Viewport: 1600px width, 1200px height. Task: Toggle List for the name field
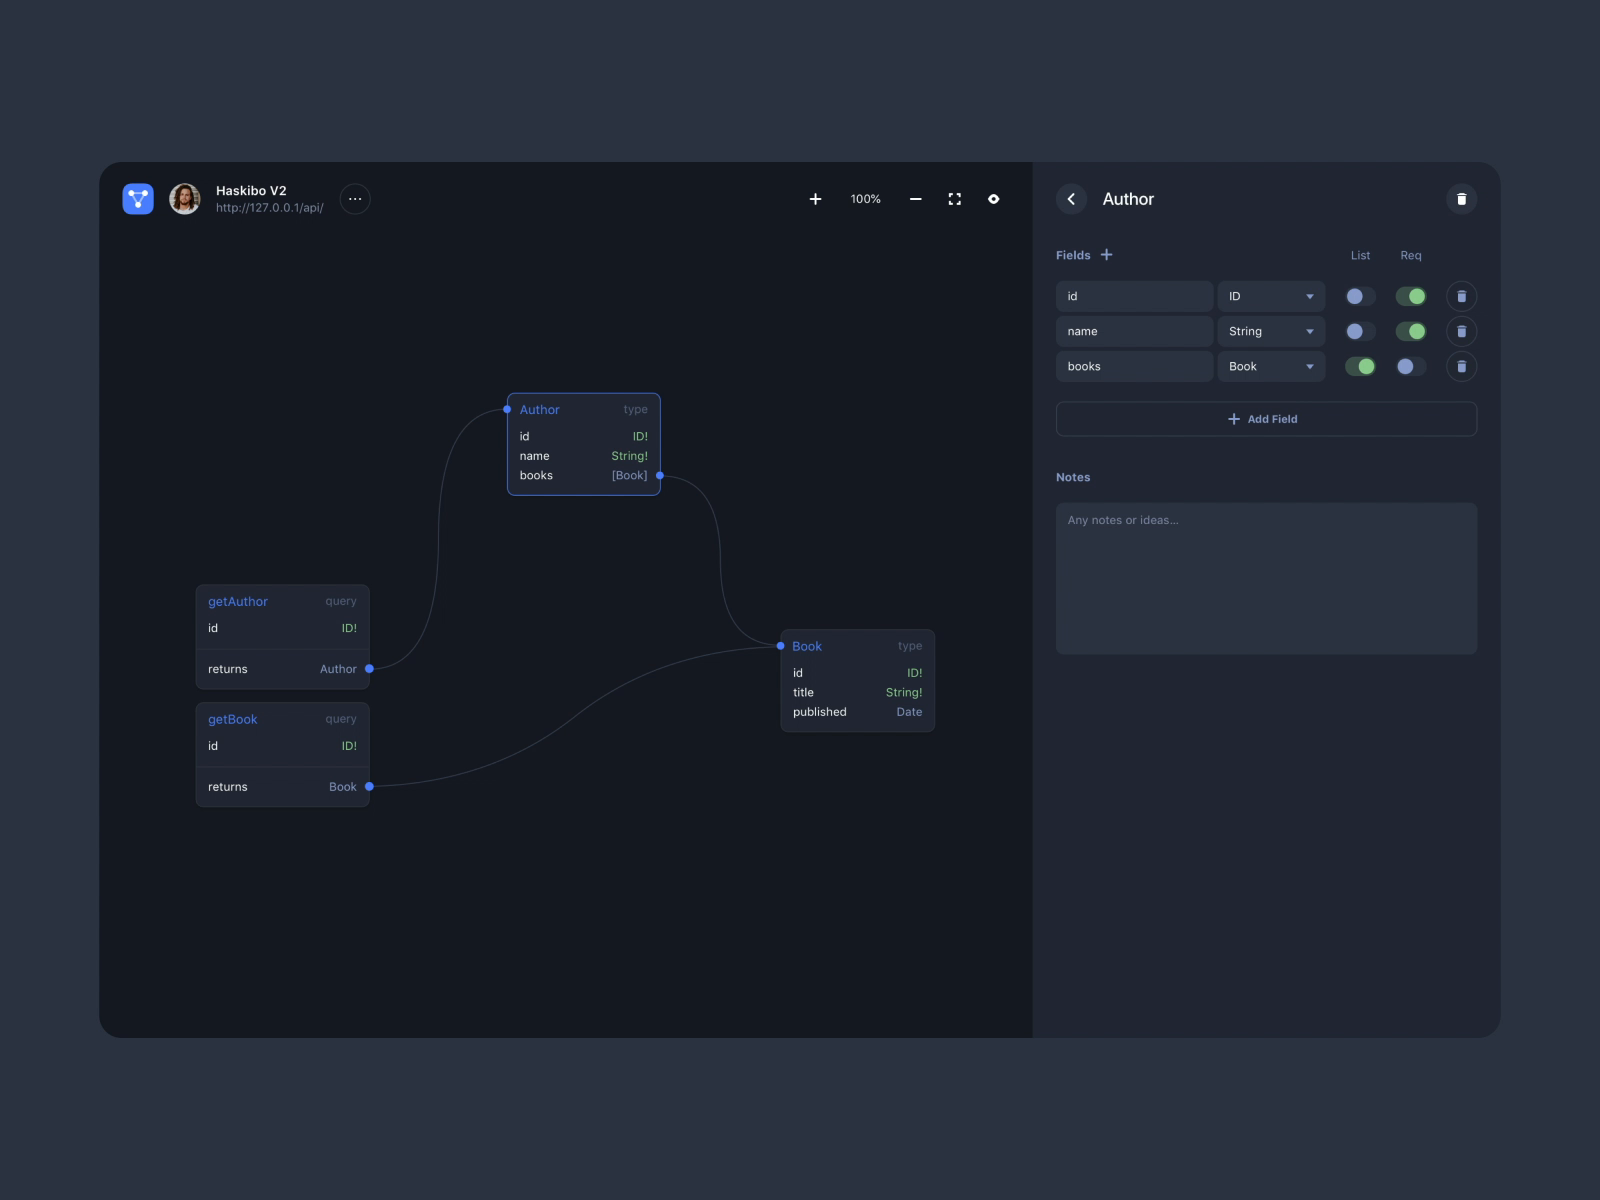click(1360, 332)
